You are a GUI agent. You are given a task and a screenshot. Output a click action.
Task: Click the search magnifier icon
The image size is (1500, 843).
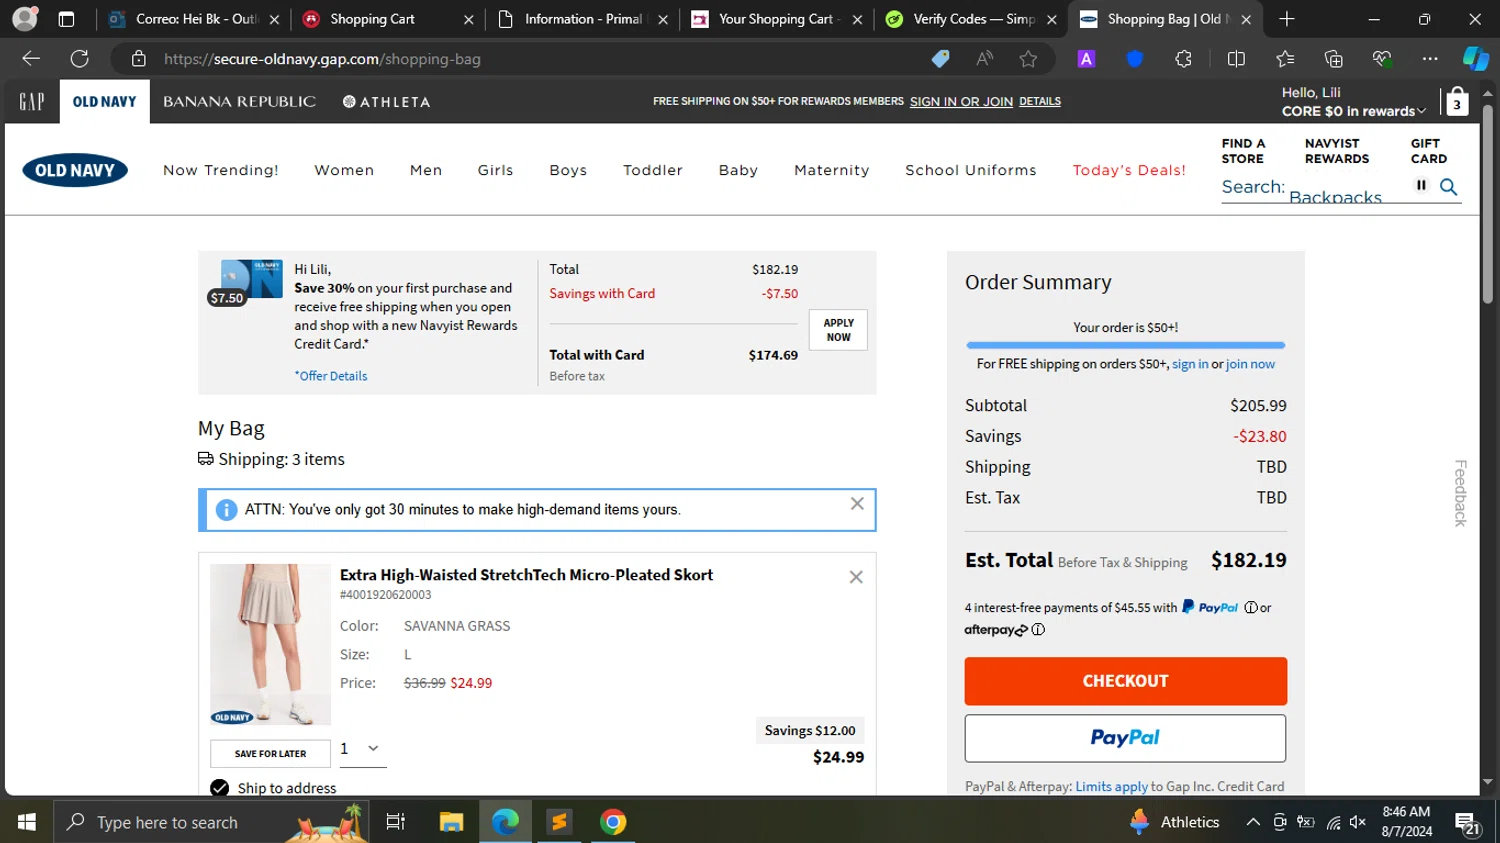(x=1448, y=187)
